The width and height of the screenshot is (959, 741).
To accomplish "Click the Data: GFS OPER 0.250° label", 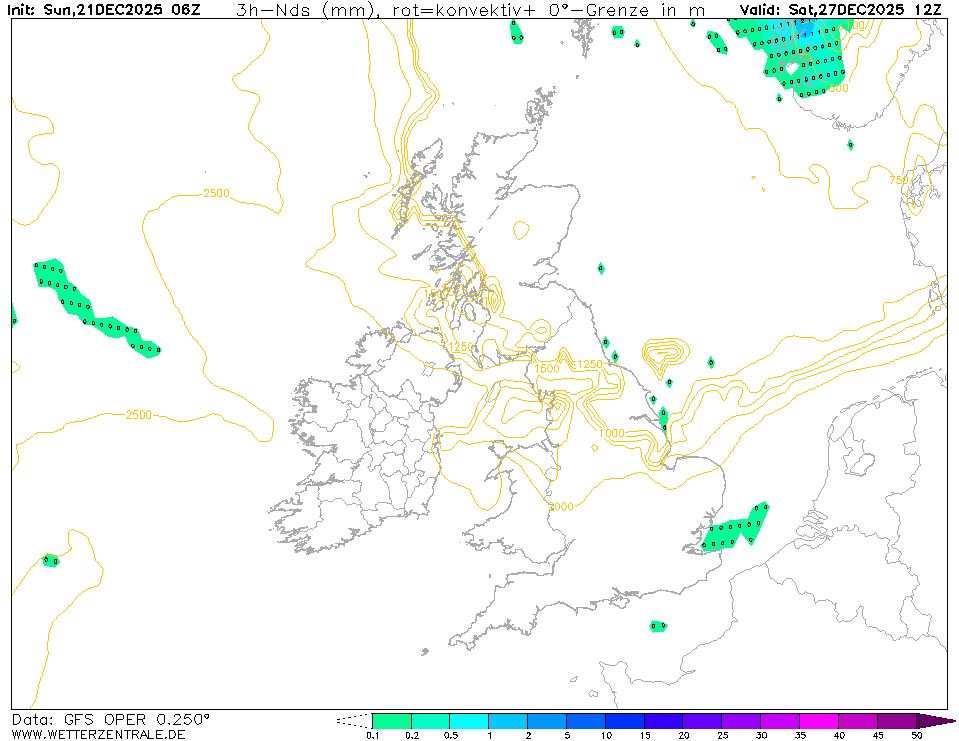I will [x=111, y=719].
